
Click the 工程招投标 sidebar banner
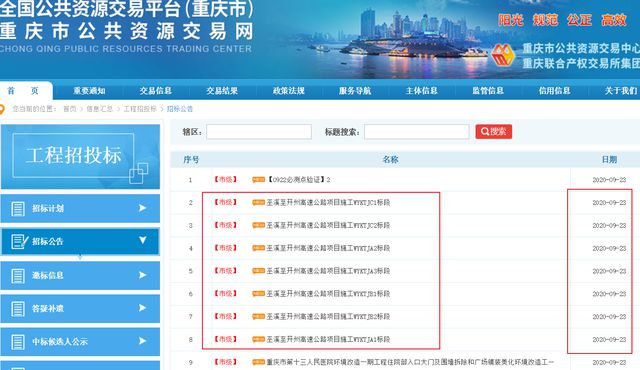[80, 157]
